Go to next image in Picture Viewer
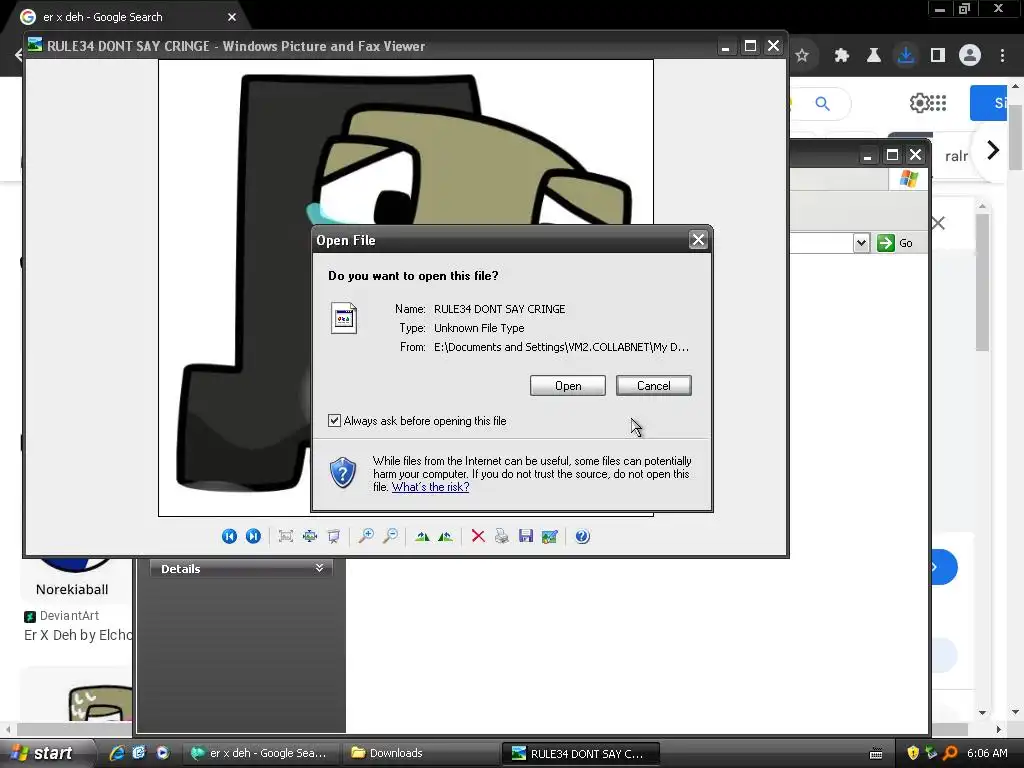The height and width of the screenshot is (768, 1024). pyautogui.click(x=253, y=536)
